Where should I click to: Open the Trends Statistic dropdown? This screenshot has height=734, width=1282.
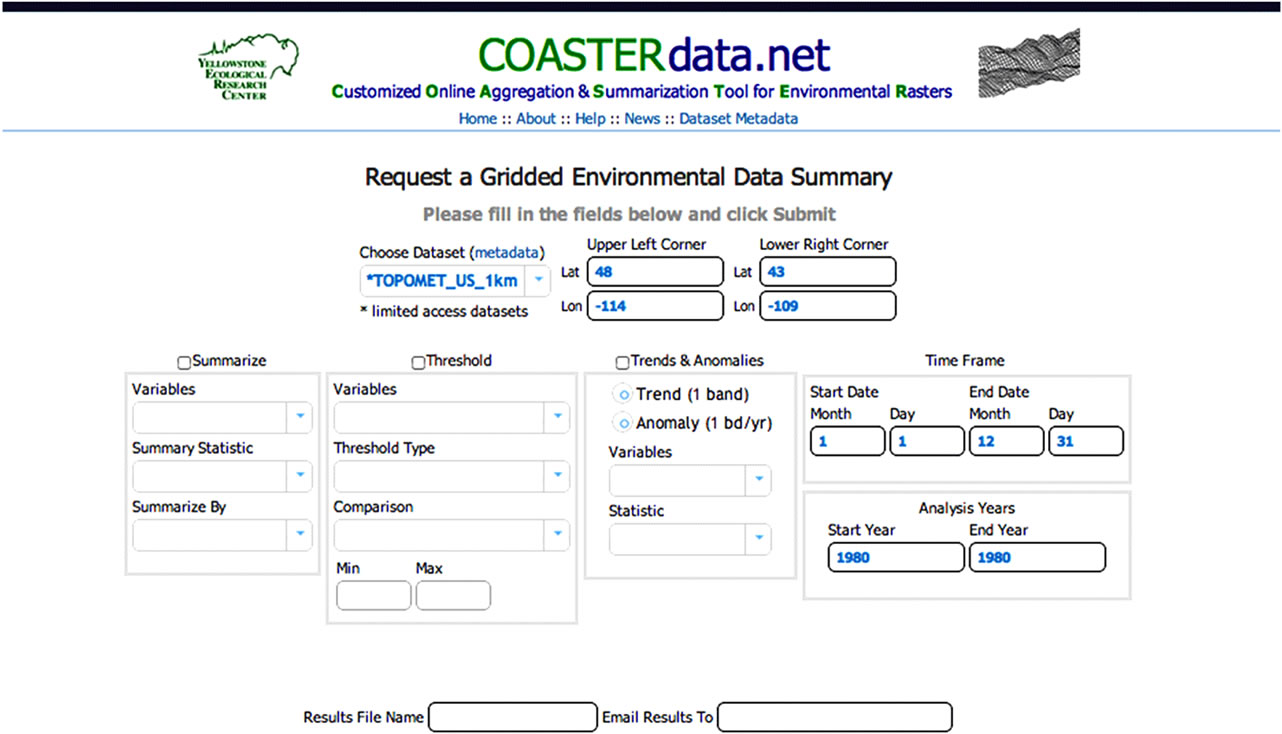click(x=690, y=540)
